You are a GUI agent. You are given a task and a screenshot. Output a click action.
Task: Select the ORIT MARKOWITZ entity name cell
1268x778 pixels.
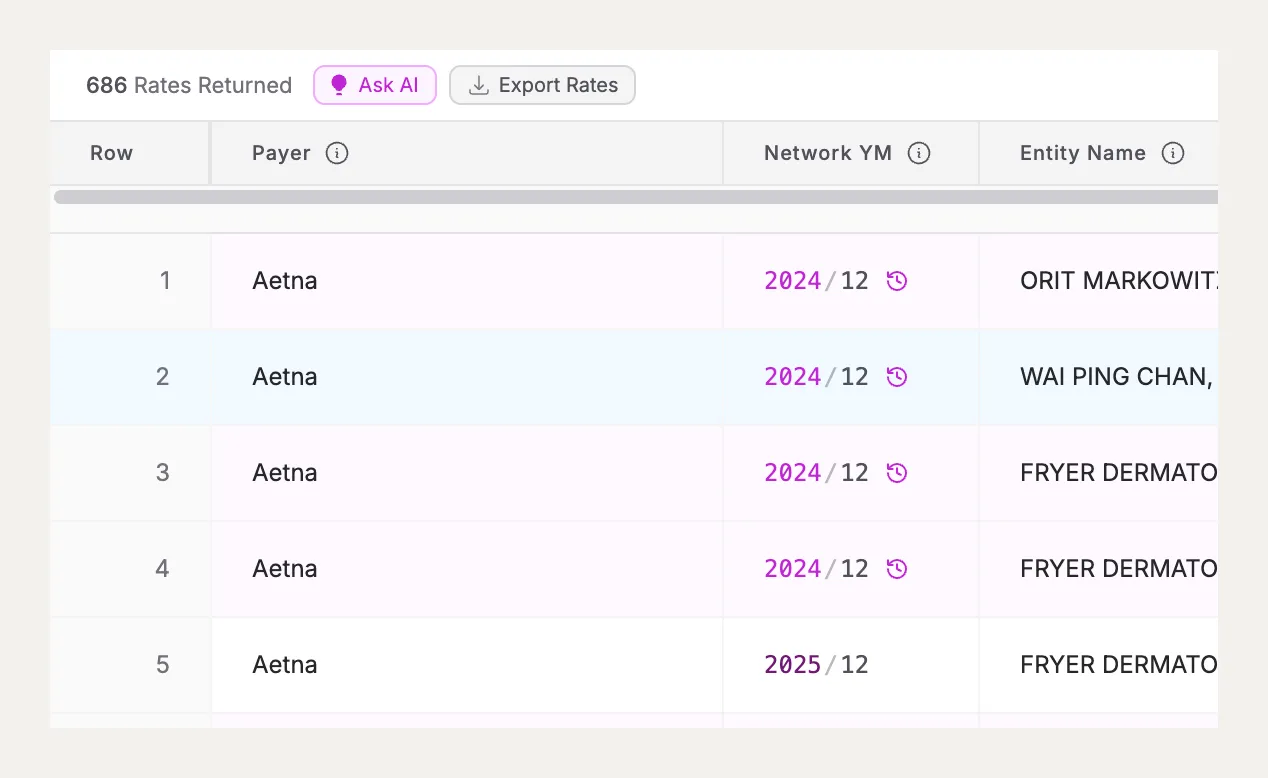[1110, 281]
